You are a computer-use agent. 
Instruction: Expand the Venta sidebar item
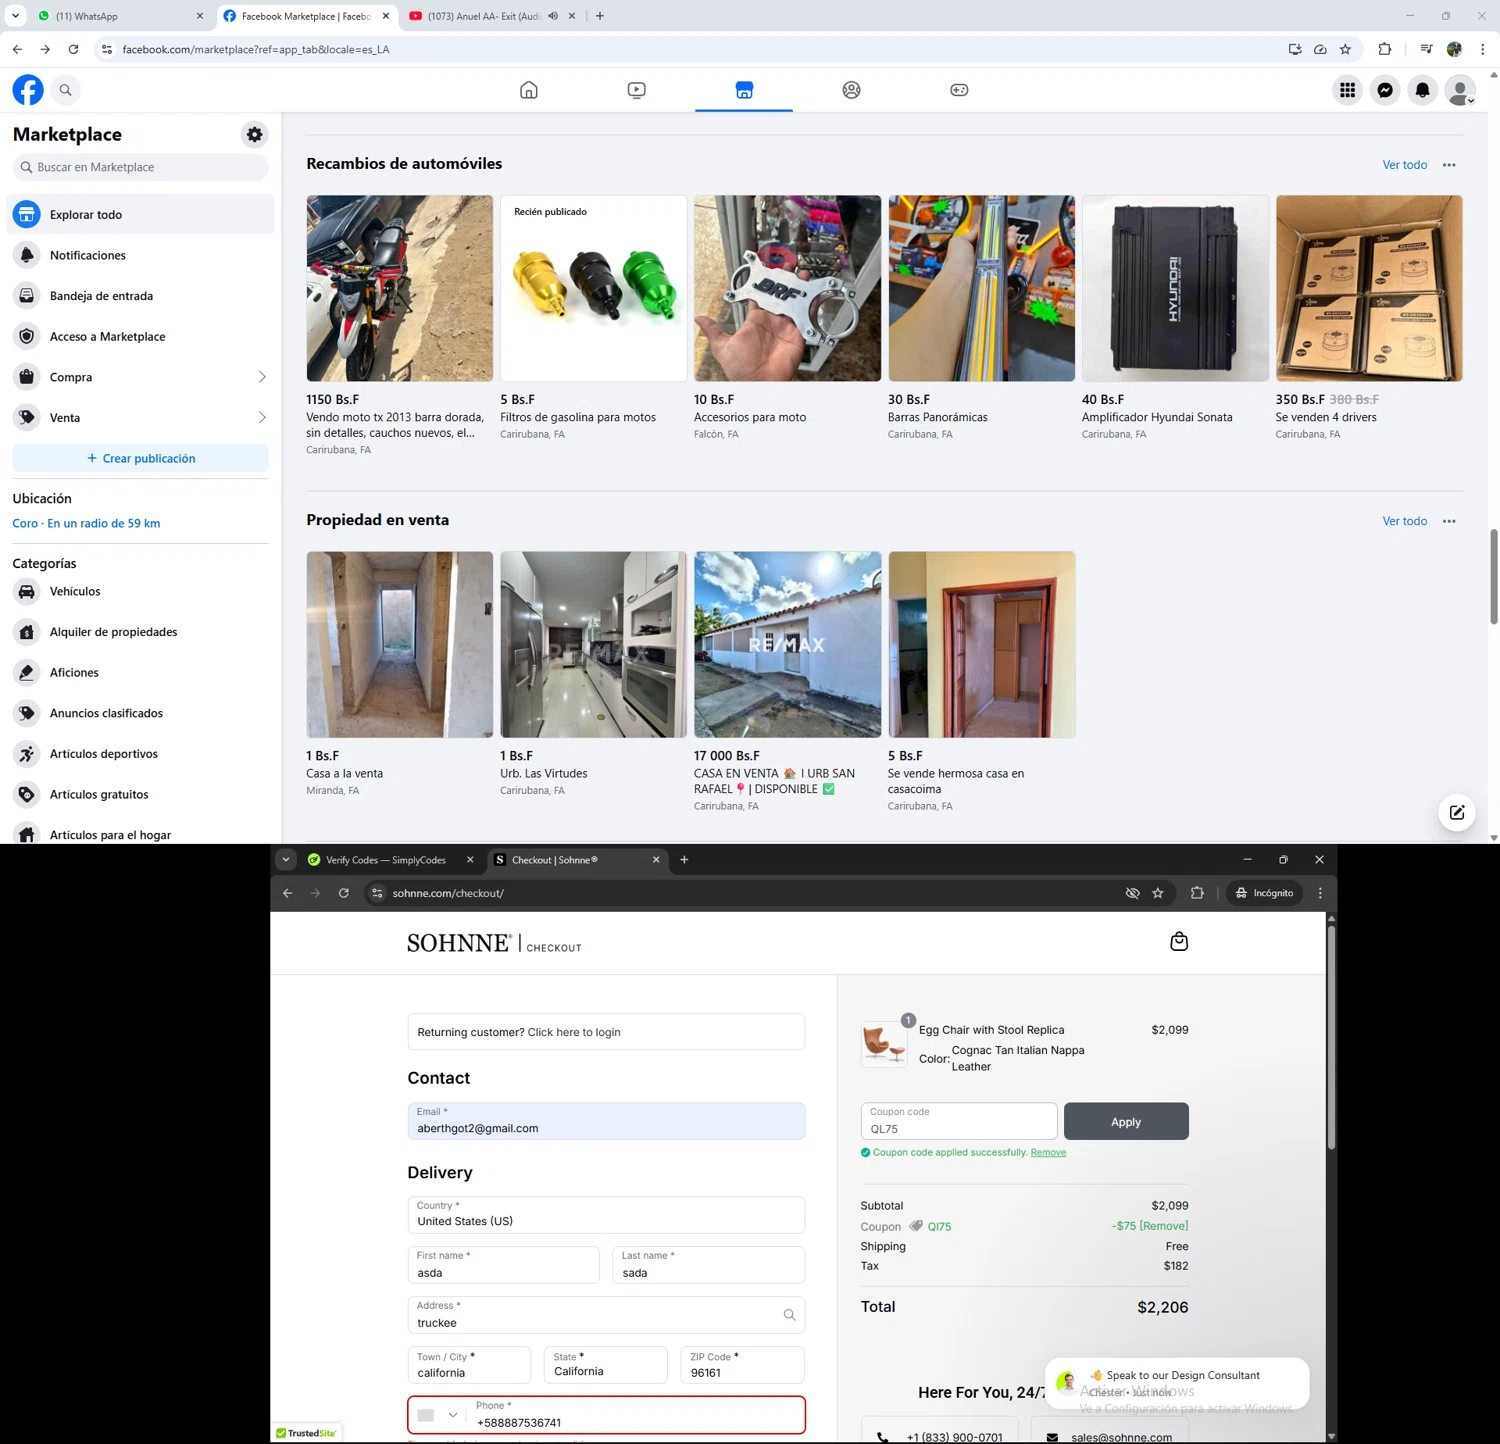pos(141,418)
